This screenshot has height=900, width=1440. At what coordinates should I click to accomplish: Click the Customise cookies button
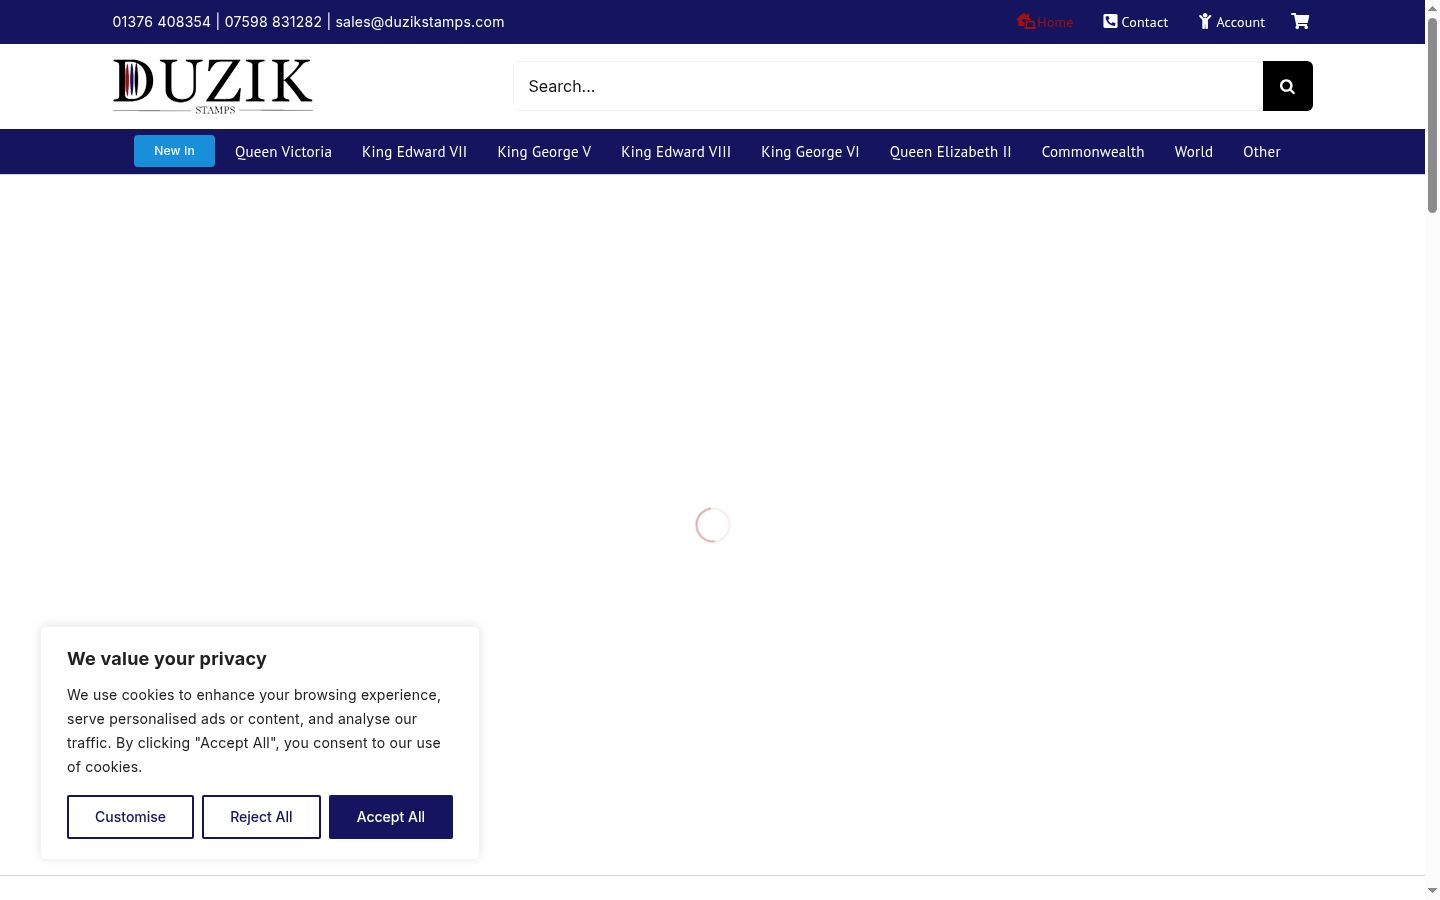pos(130,817)
